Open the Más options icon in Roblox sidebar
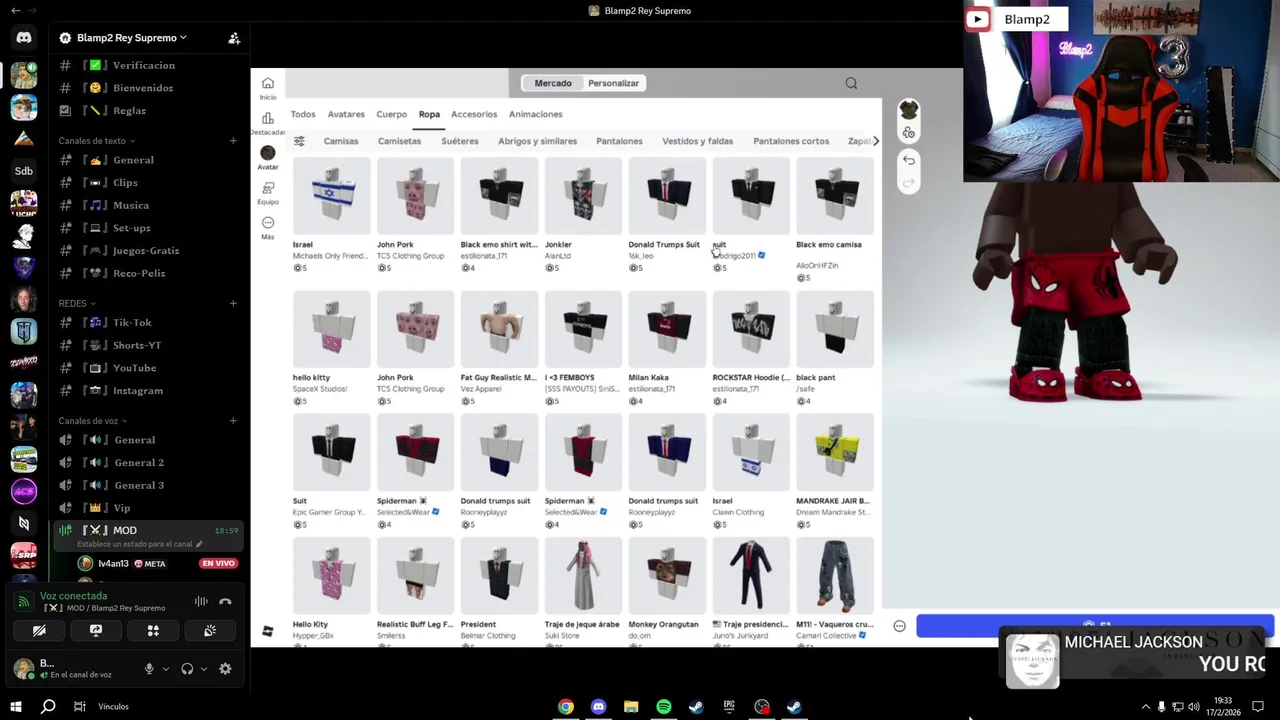Viewport: 1280px width, 720px height. (268, 223)
